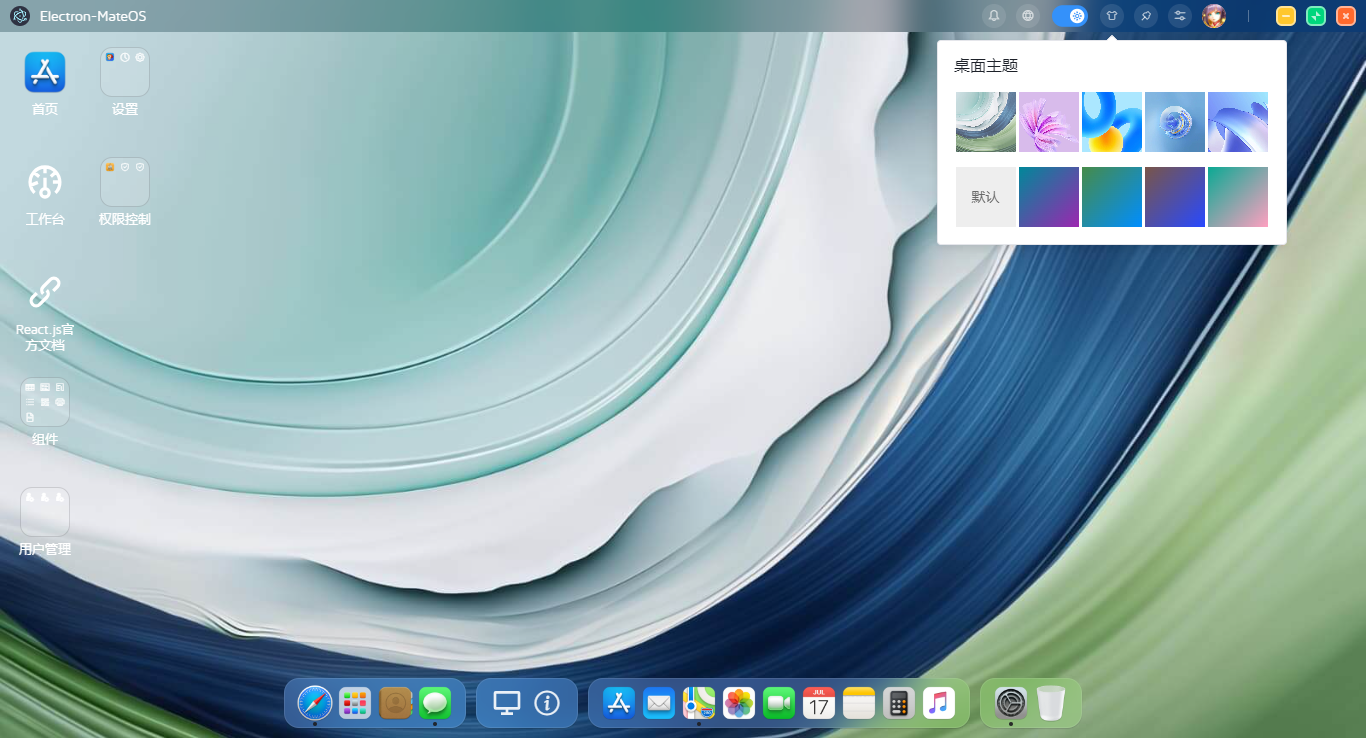Open the Calendar showing July 17
1366x738 pixels.
pos(818,703)
